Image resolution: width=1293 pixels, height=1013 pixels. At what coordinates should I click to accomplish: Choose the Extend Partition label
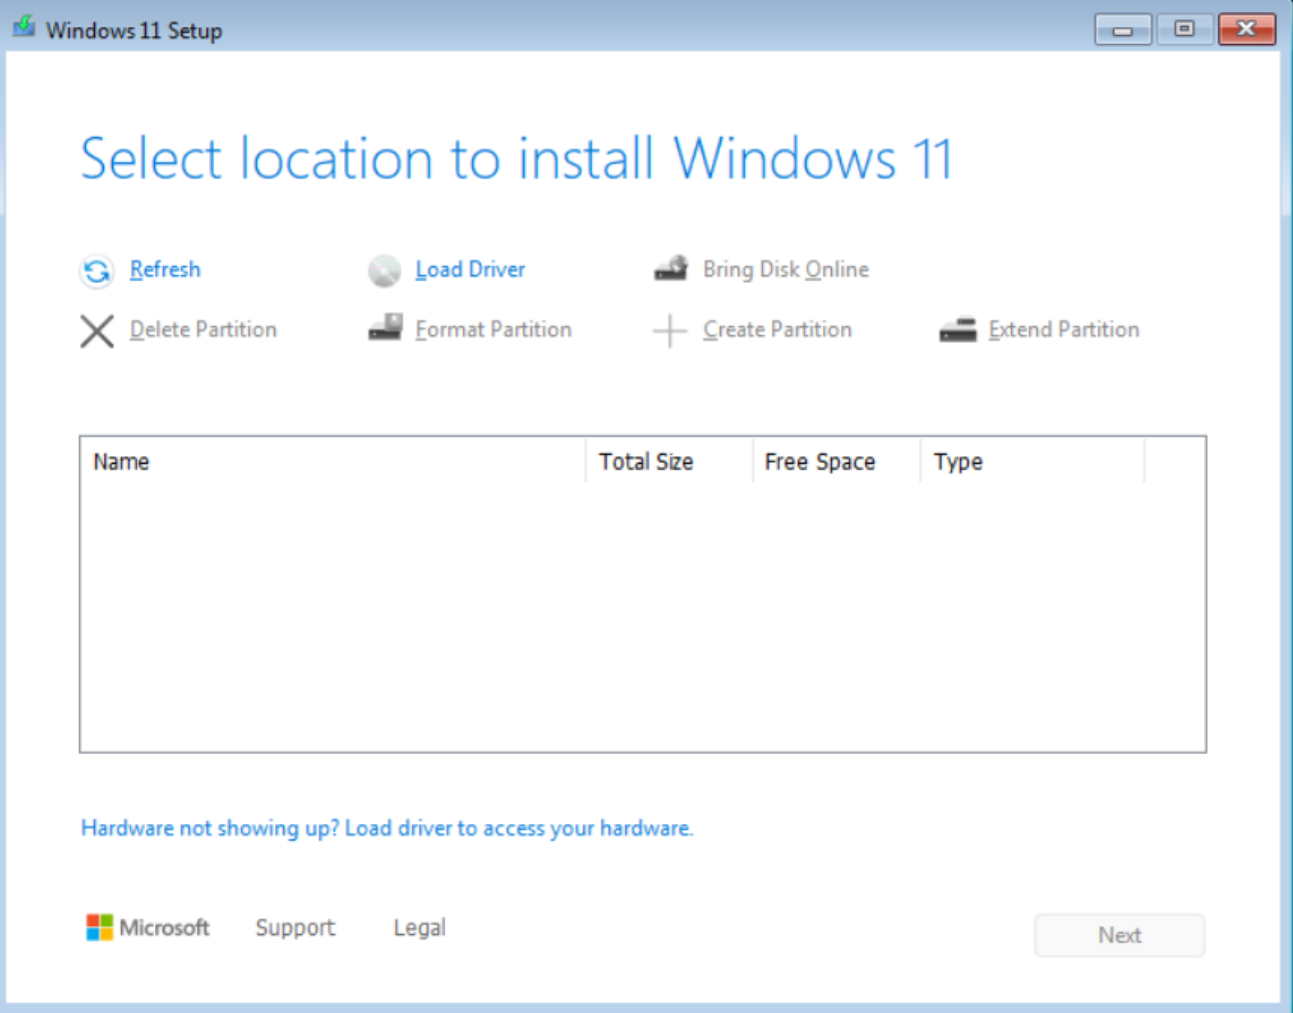(1064, 329)
